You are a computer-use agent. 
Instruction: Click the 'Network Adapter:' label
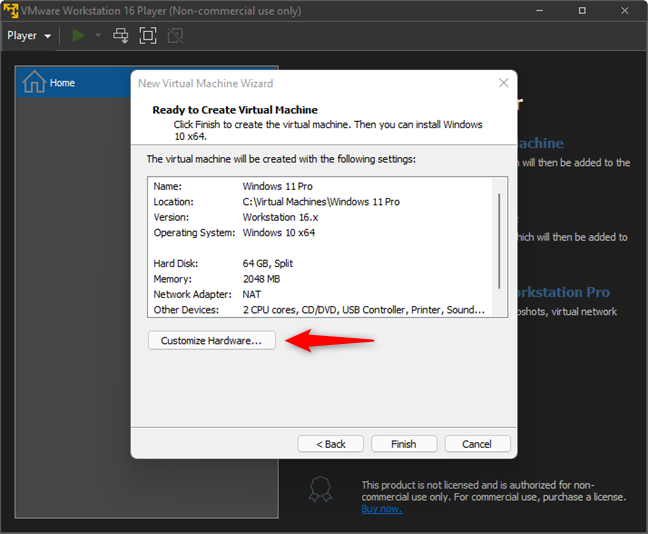tap(192, 294)
